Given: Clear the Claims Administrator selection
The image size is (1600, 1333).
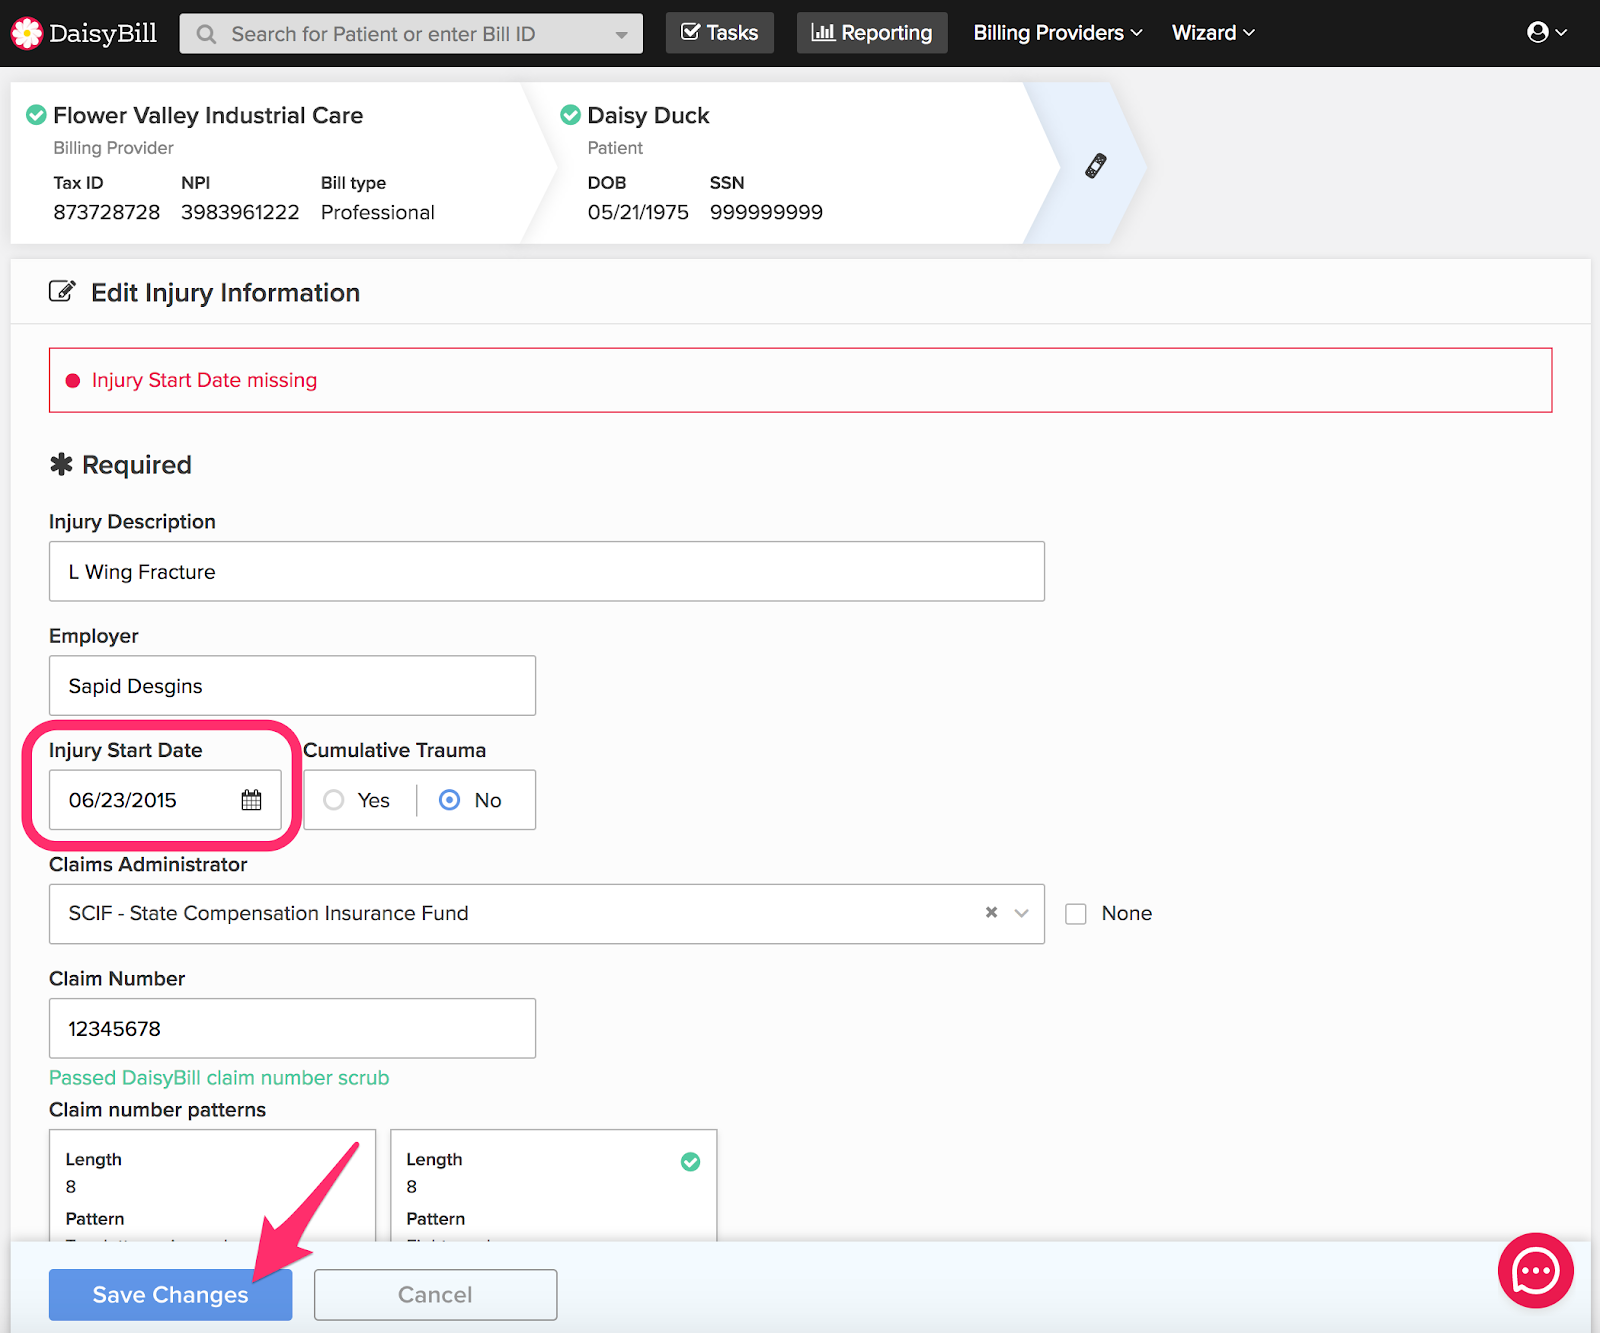Looking at the screenshot, I should [x=991, y=912].
